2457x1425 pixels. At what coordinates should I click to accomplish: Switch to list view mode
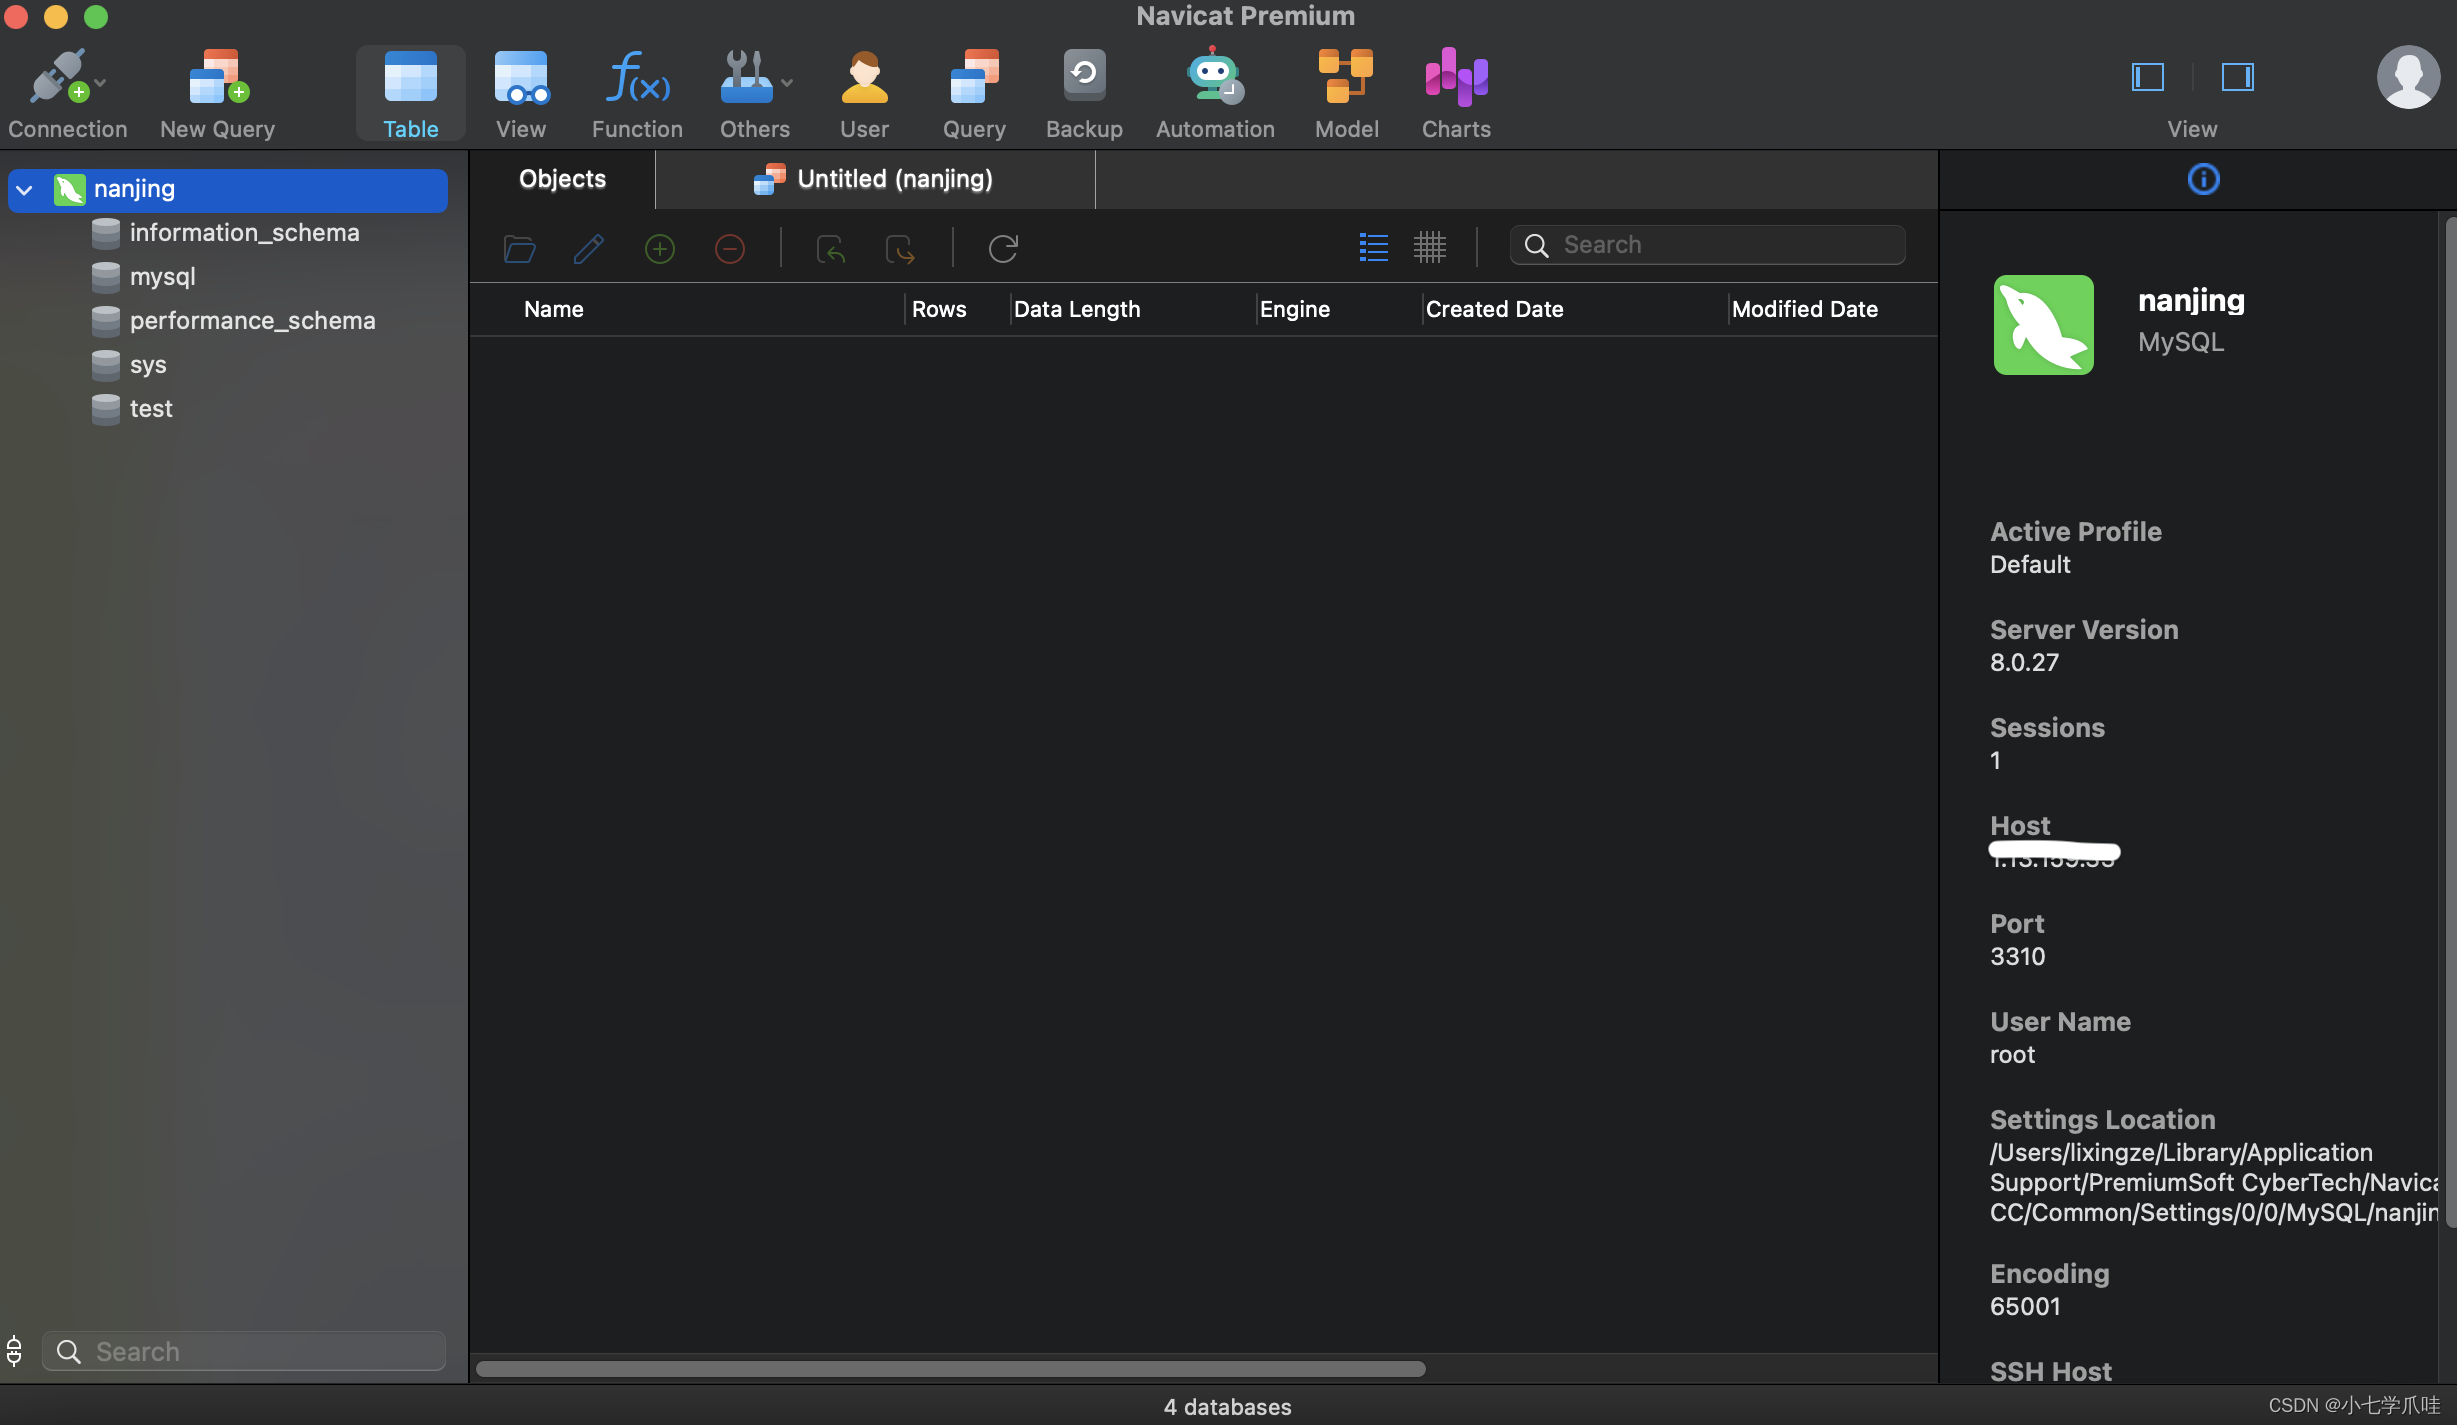tap(1373, 247)
